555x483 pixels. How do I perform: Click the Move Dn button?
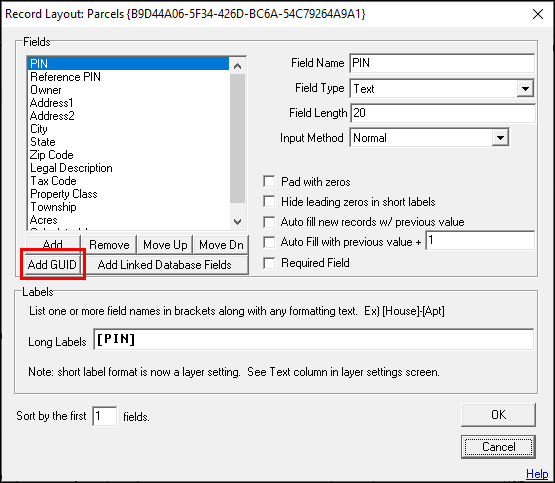(221, 245)
